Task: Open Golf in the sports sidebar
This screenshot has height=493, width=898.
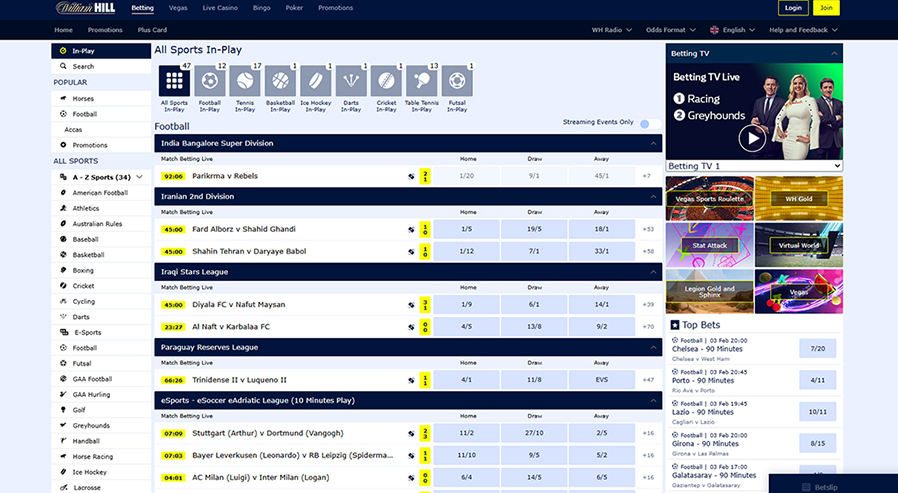Action: click(x=101, y=410)
